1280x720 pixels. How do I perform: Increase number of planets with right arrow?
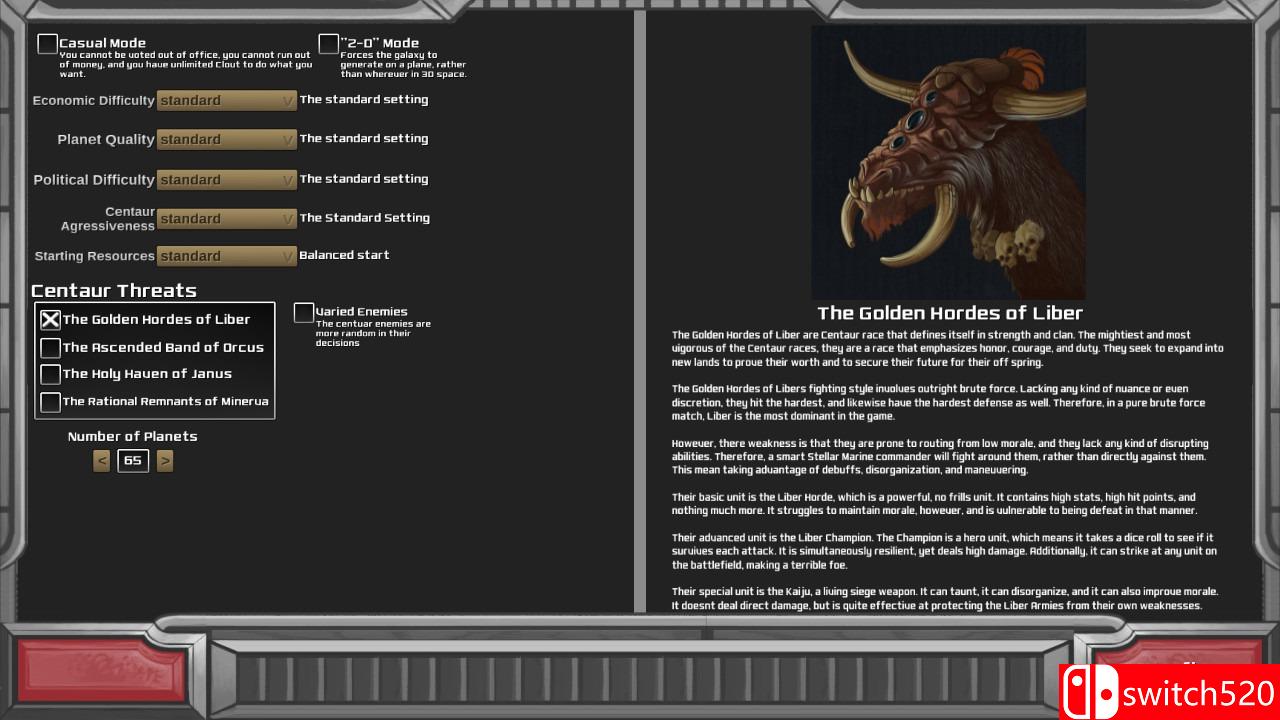165,461
